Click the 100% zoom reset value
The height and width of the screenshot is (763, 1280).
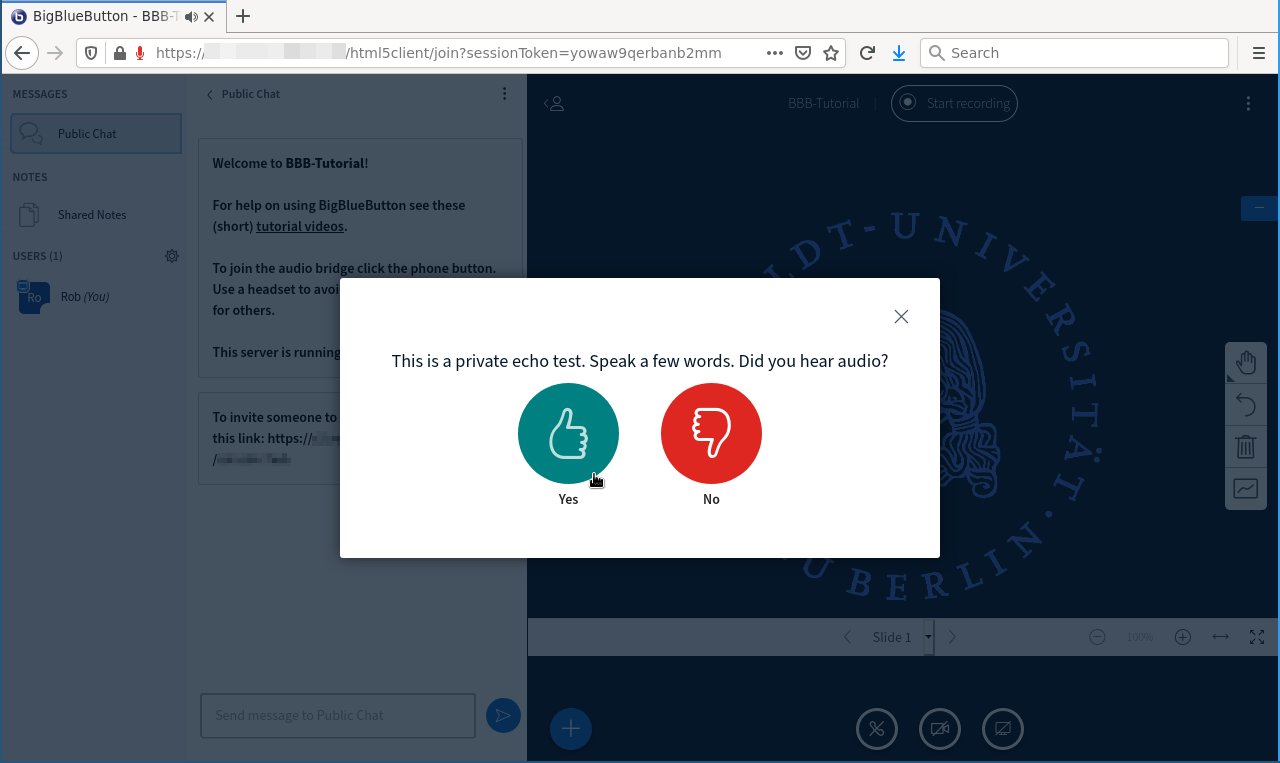(1140, 637)
